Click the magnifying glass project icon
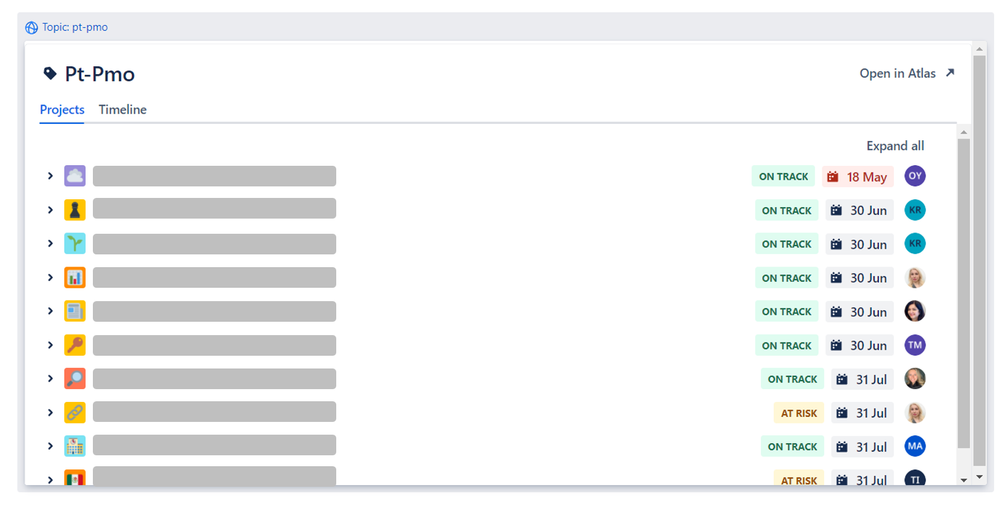This screenshot has width=999, height=510. click(75, 379)
